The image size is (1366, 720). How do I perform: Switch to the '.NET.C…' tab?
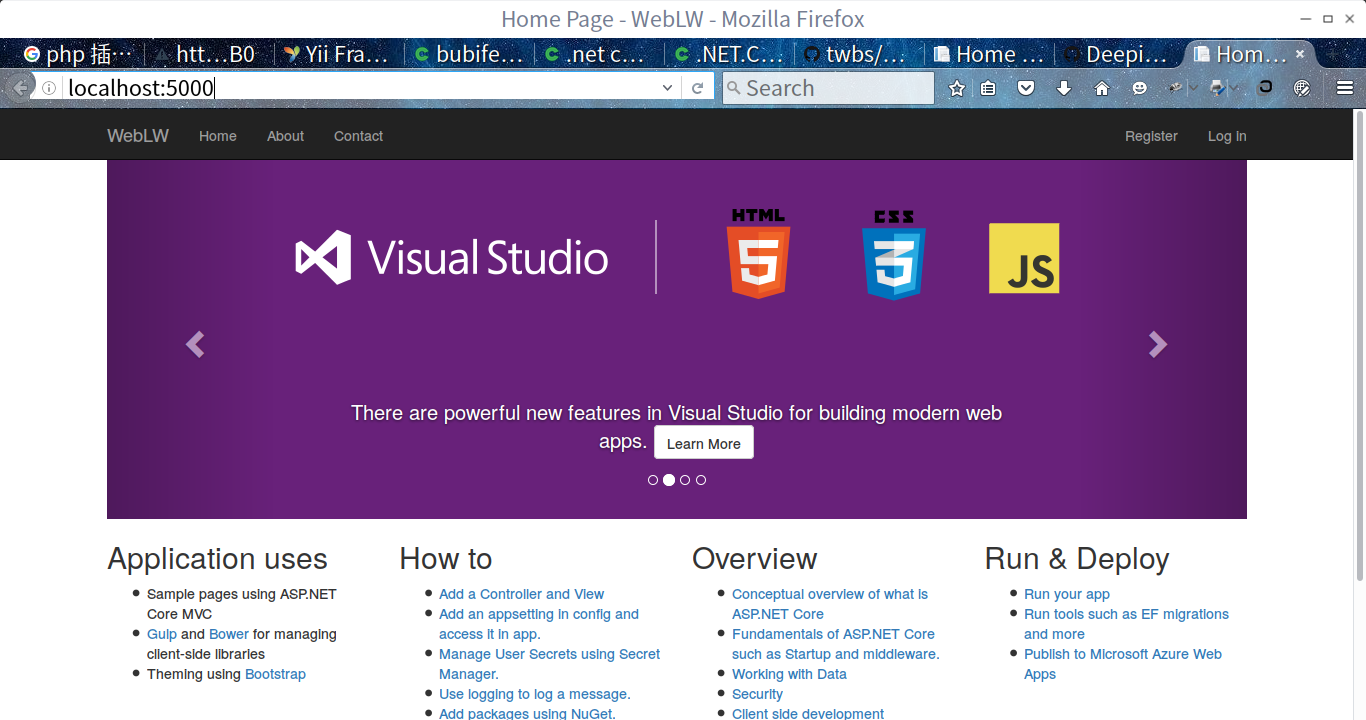click(x=727, y=54)
